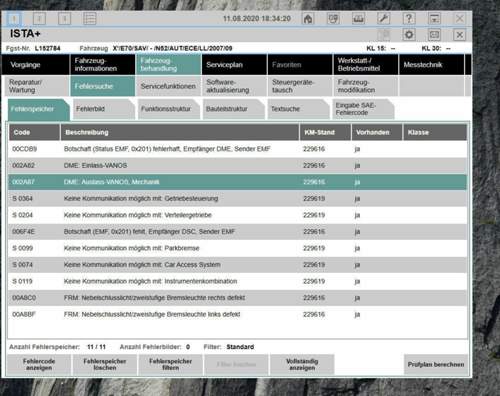Open the Favoriten tab
The height and width of the screenshot is (396, 500).
click(300, 64)
